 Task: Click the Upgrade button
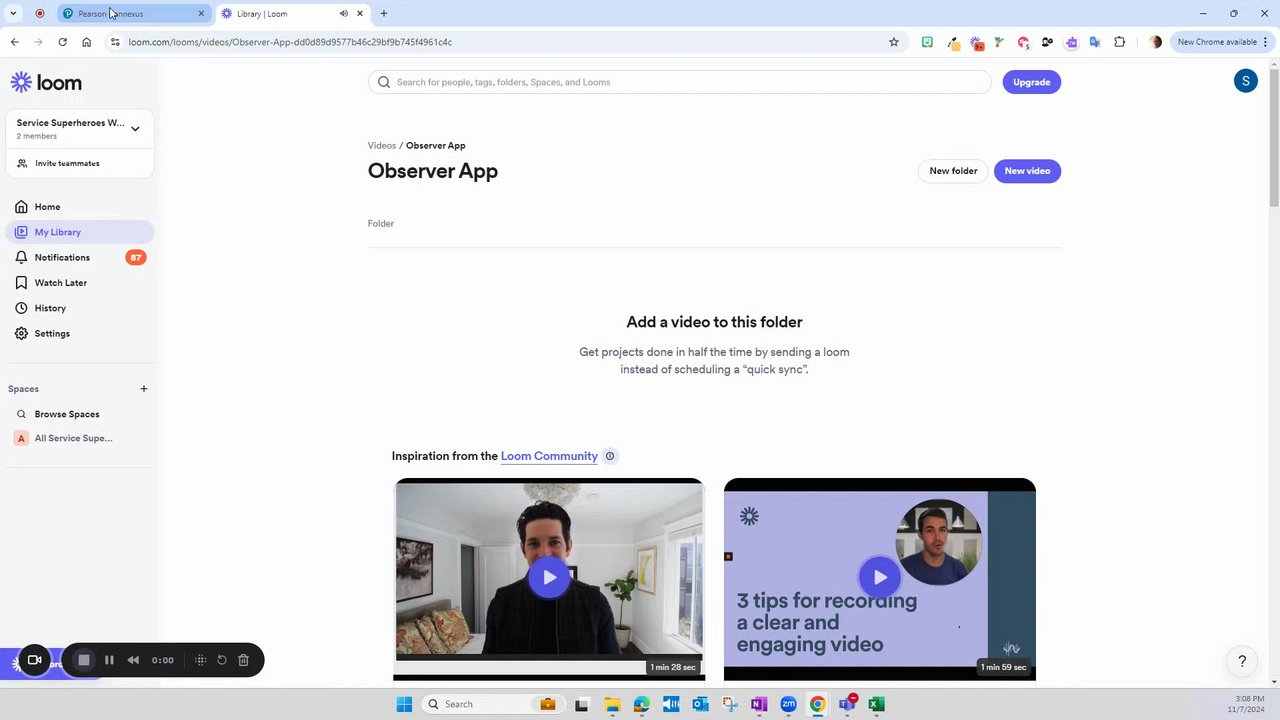pyautogui.click(x=1031, y=82)
